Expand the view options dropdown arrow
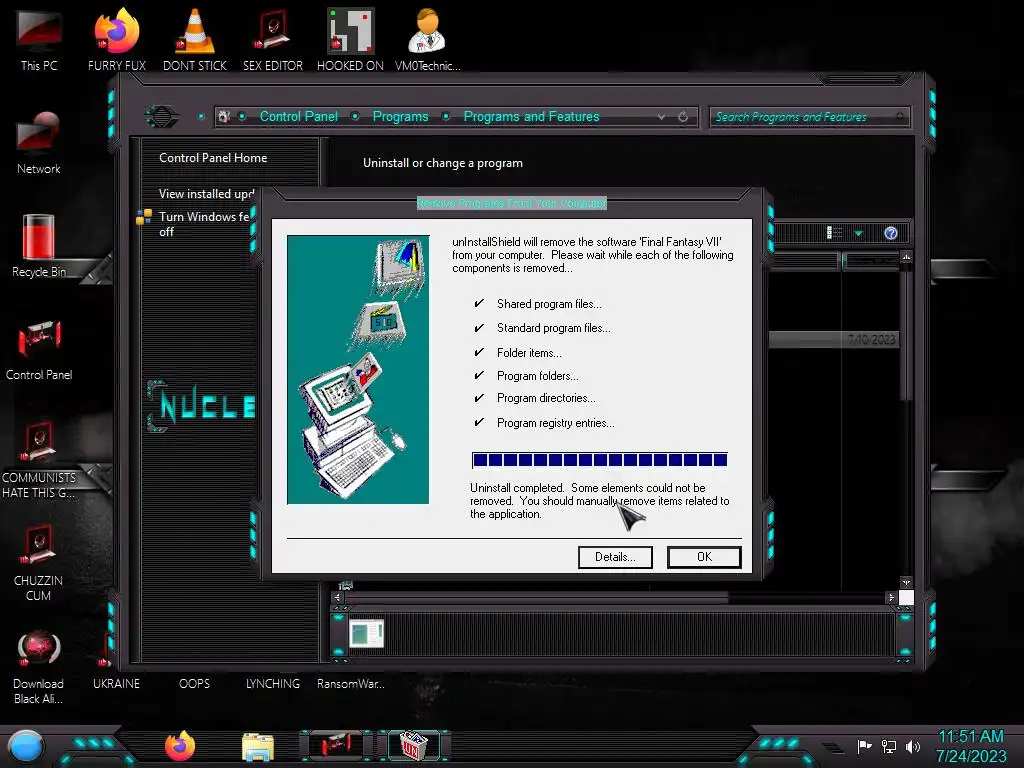Viewport: 1024px width, 768px height. tap(858, 233)
